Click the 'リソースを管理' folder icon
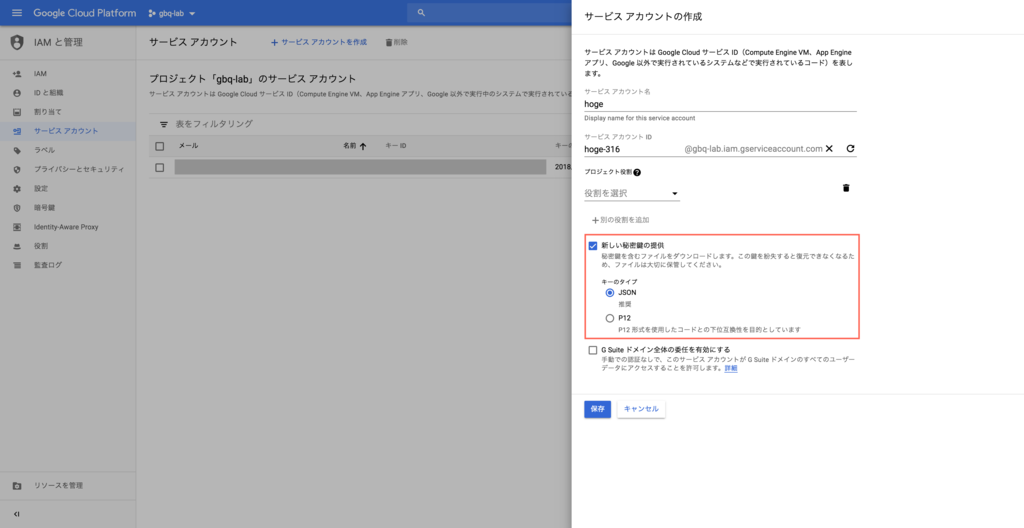 (x=18, y=486)
